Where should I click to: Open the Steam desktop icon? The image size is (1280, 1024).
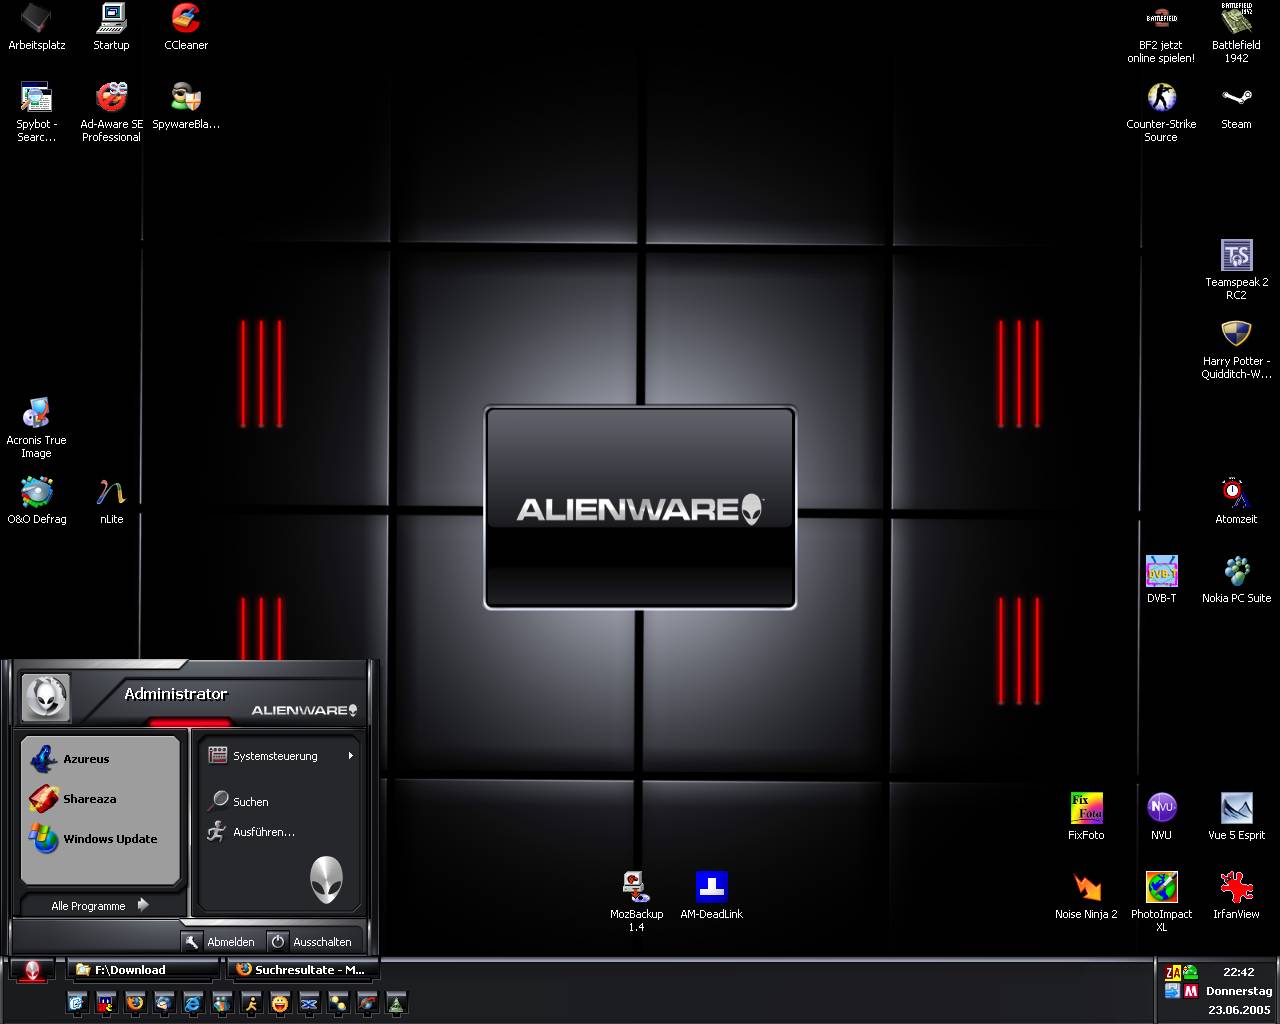tap(1236, 106)
